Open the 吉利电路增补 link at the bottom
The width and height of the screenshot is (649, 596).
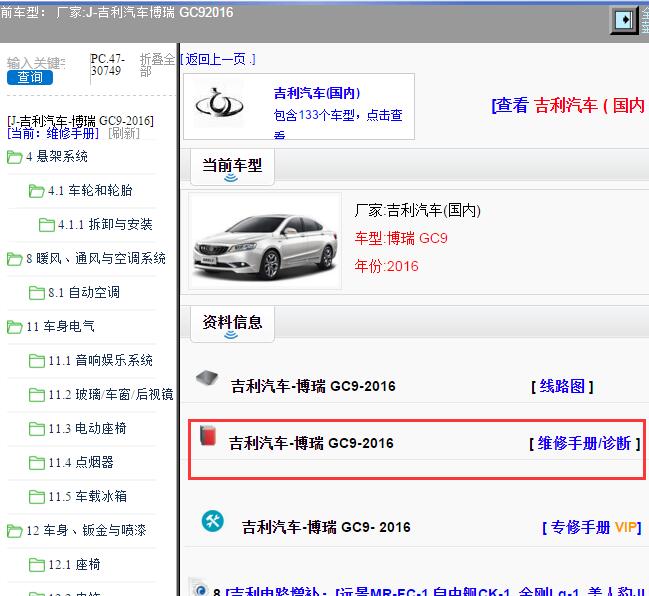click(x=430, y=591)
